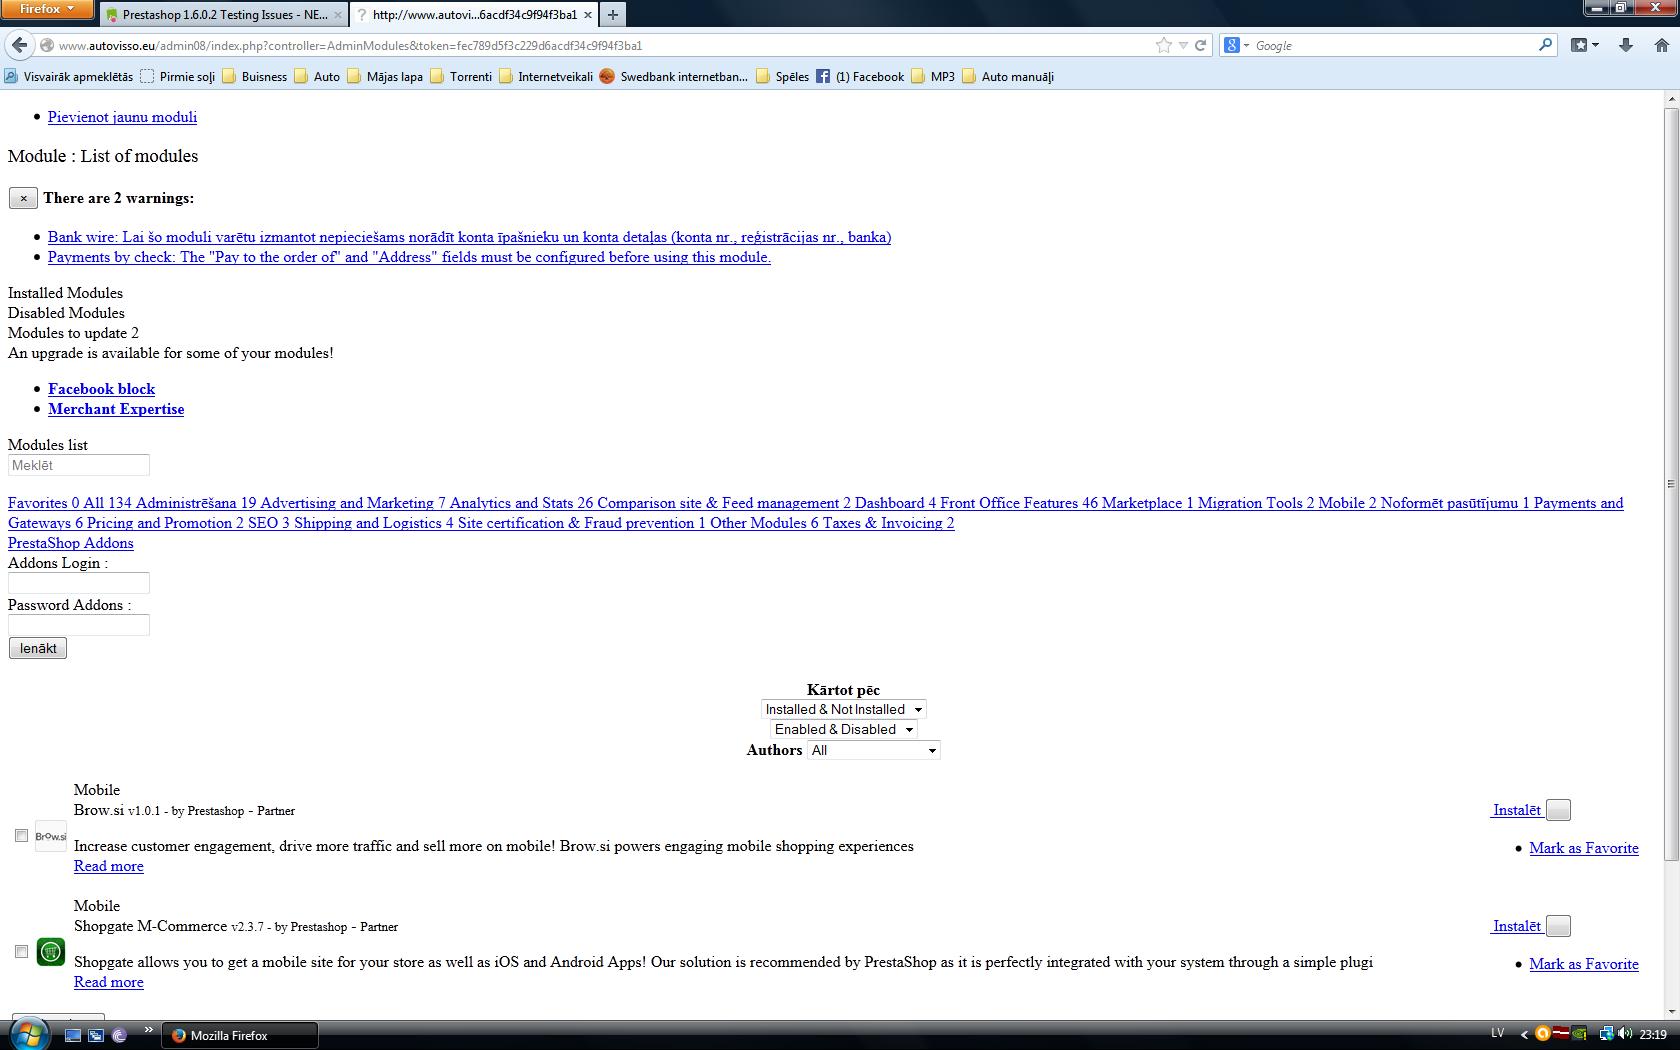This screenshot has height=1050, width=1680.
Task: Go to the Firefox home page
Action: [x=1661, y=45]
